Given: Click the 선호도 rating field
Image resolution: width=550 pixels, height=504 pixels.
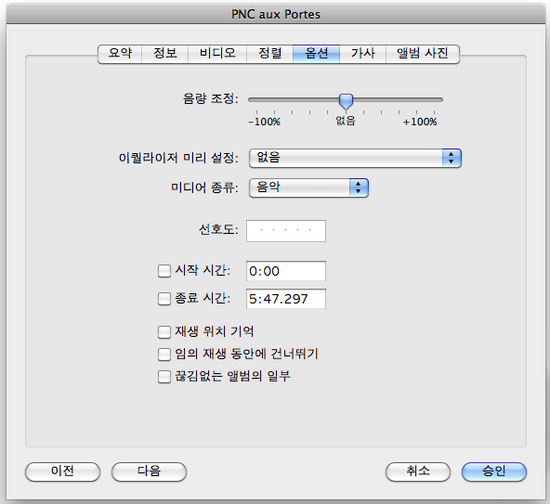Looking at the screenshot, I should (286, 231).
